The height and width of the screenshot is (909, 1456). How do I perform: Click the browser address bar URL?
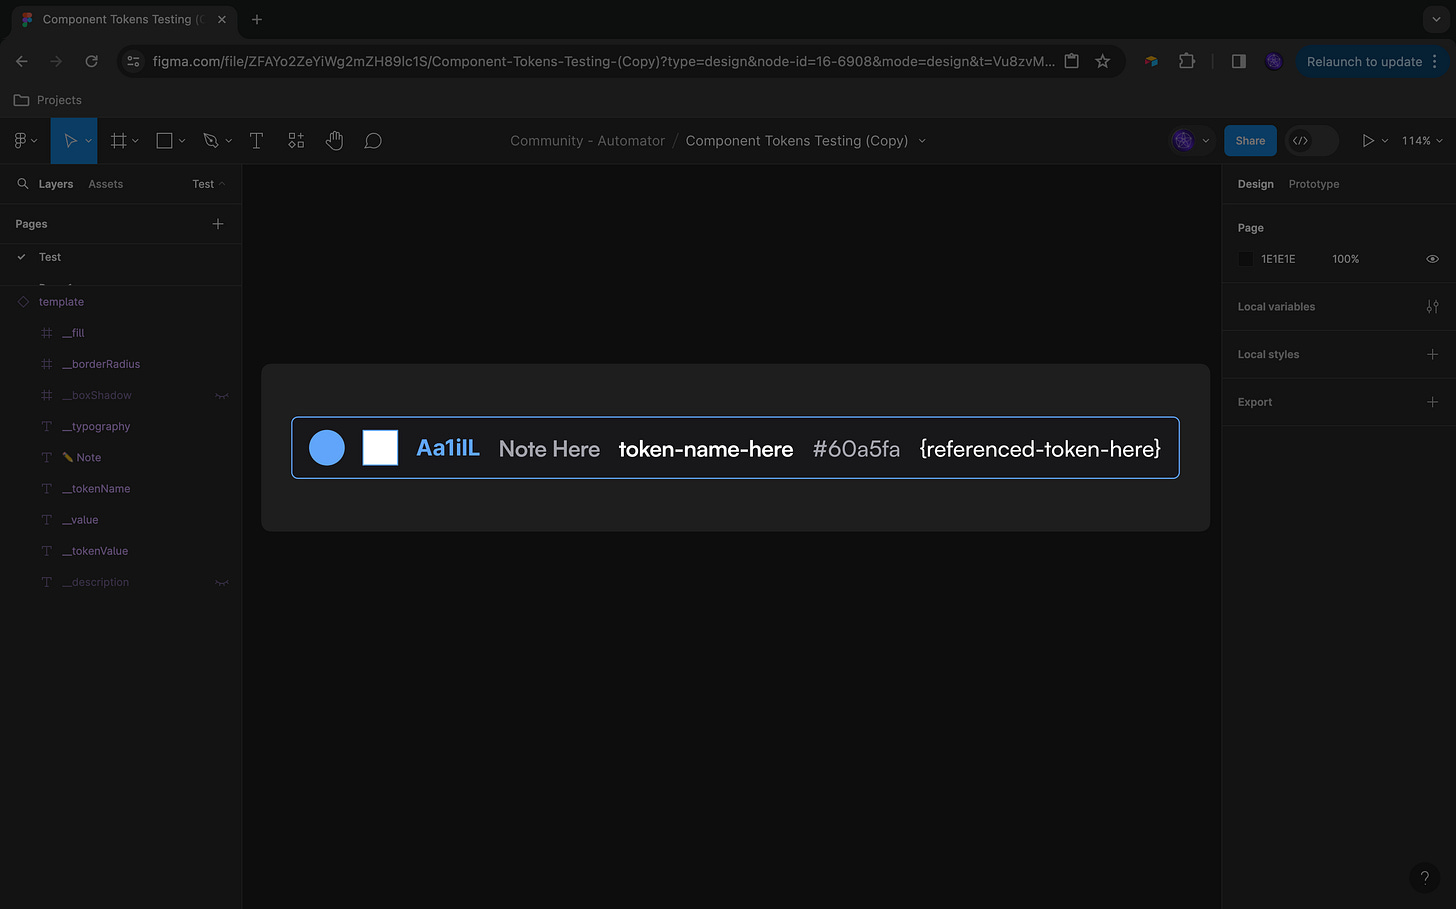(x=603, y=61)
